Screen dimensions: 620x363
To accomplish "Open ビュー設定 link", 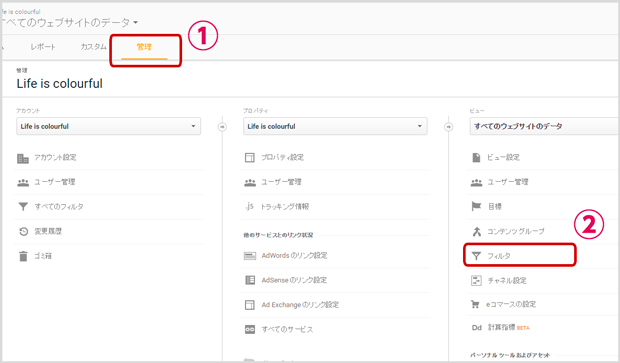I will click(503, 157).
